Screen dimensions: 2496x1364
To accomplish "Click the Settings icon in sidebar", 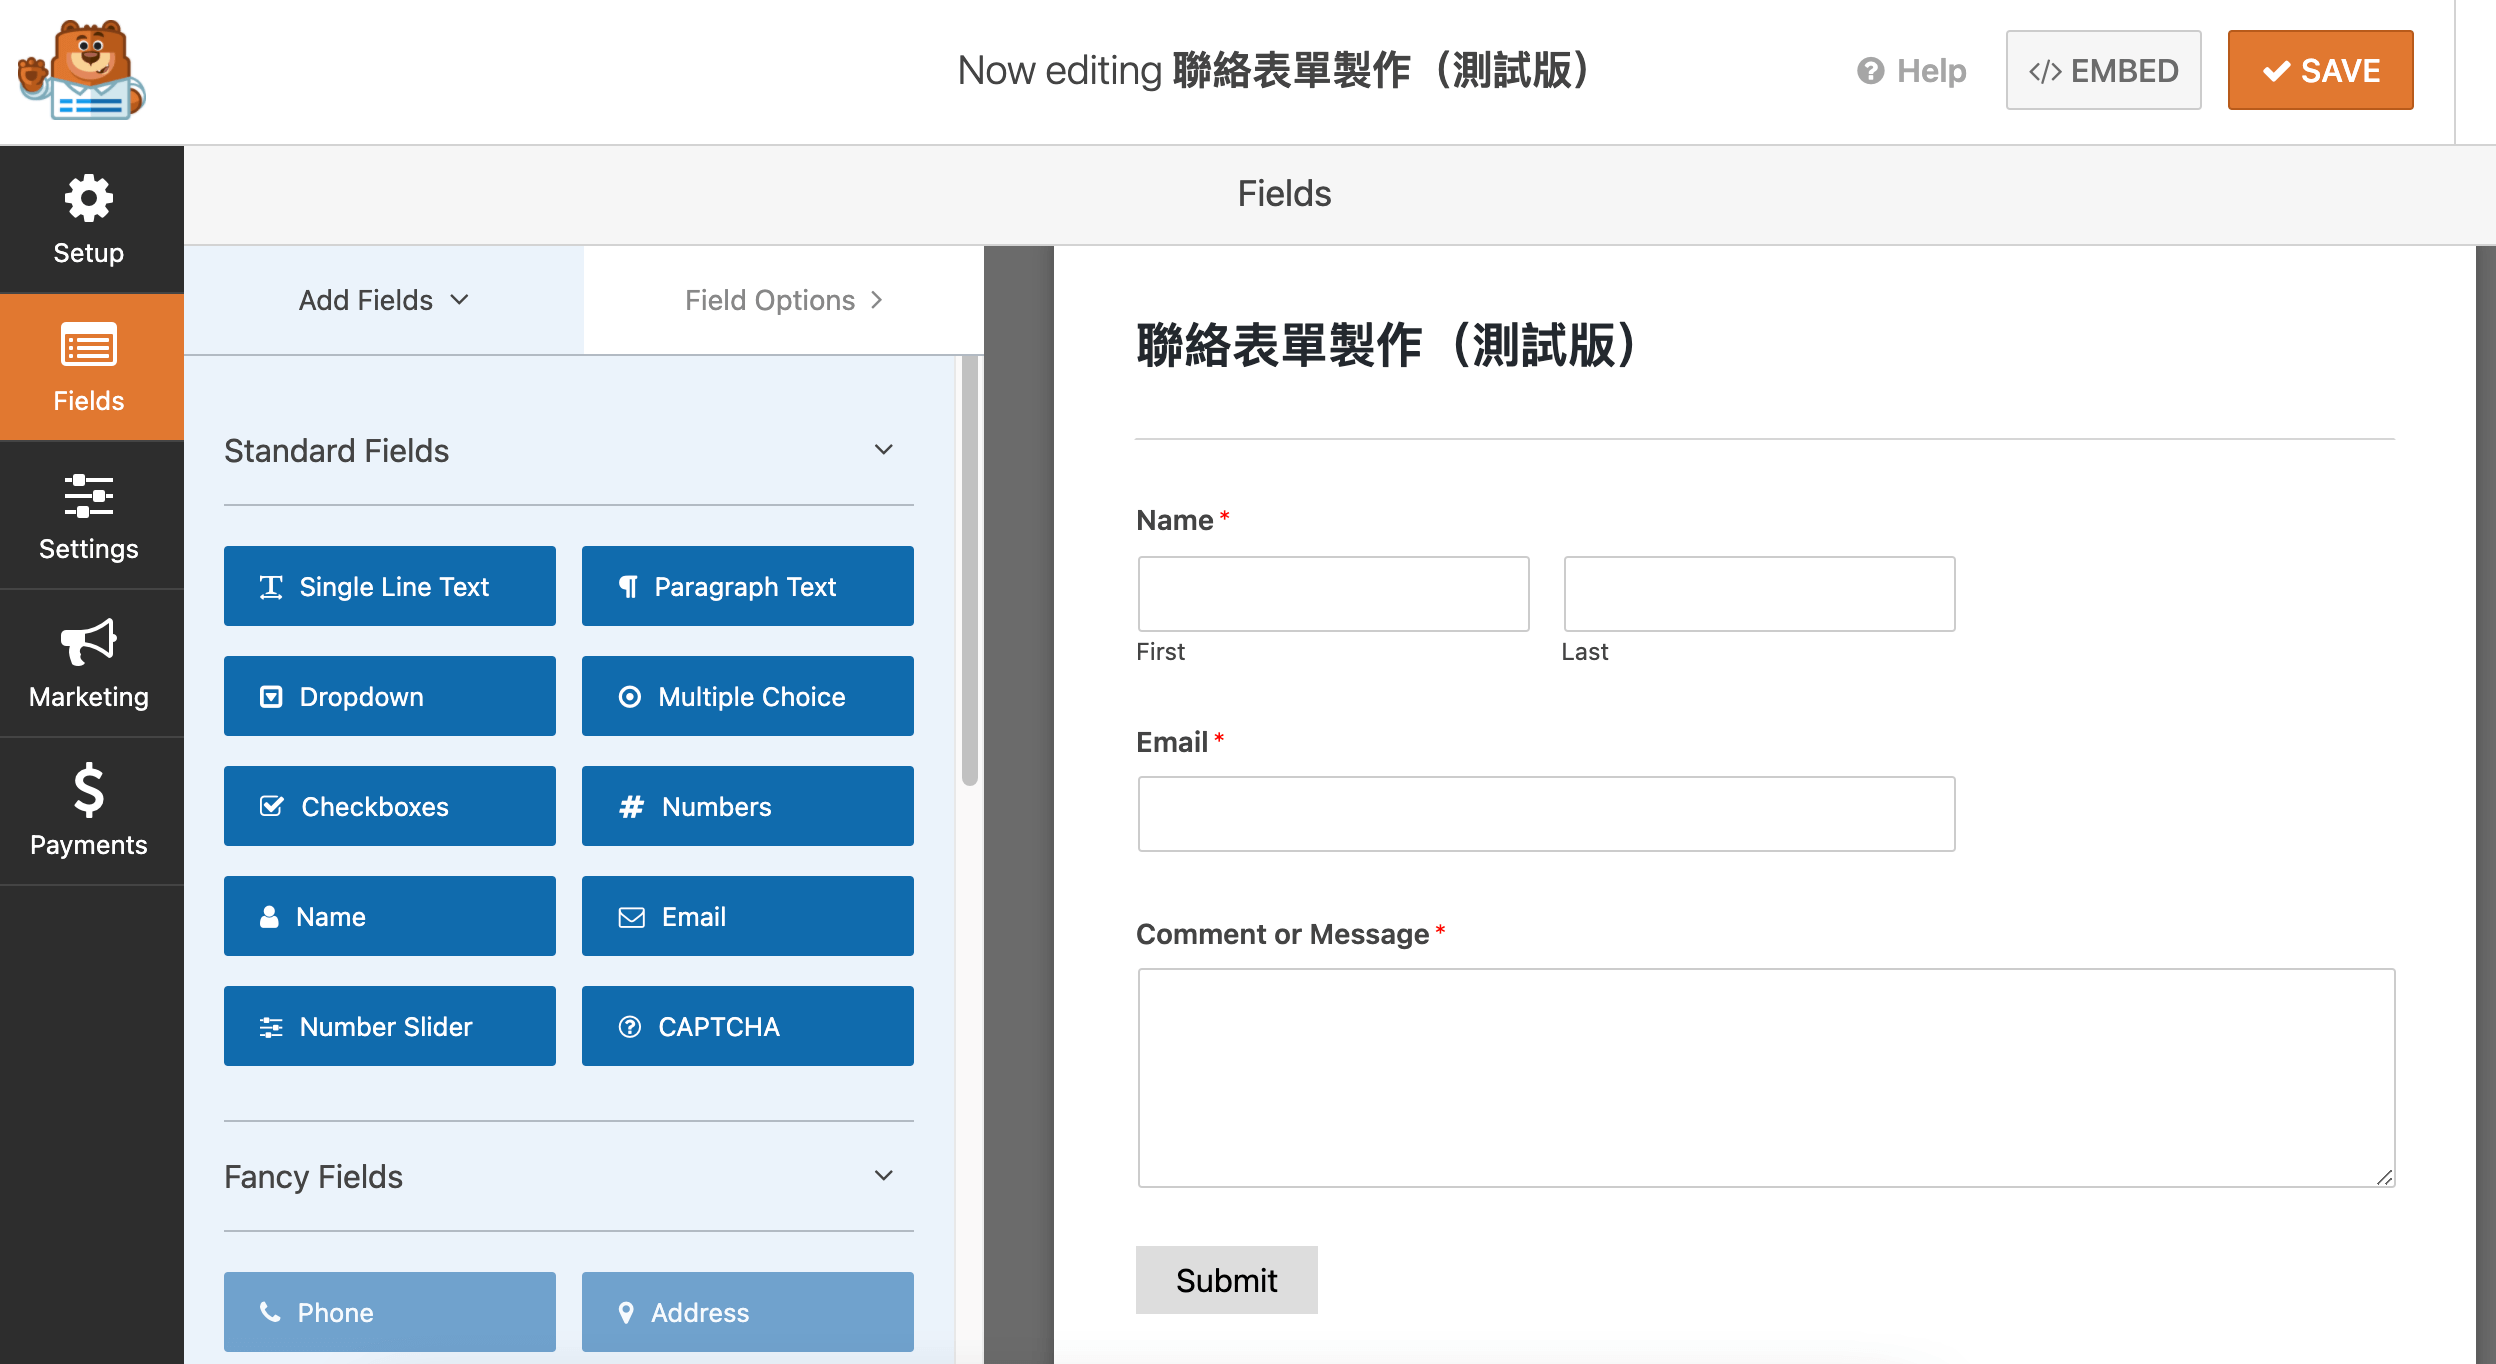I will (x=89, y=514).
